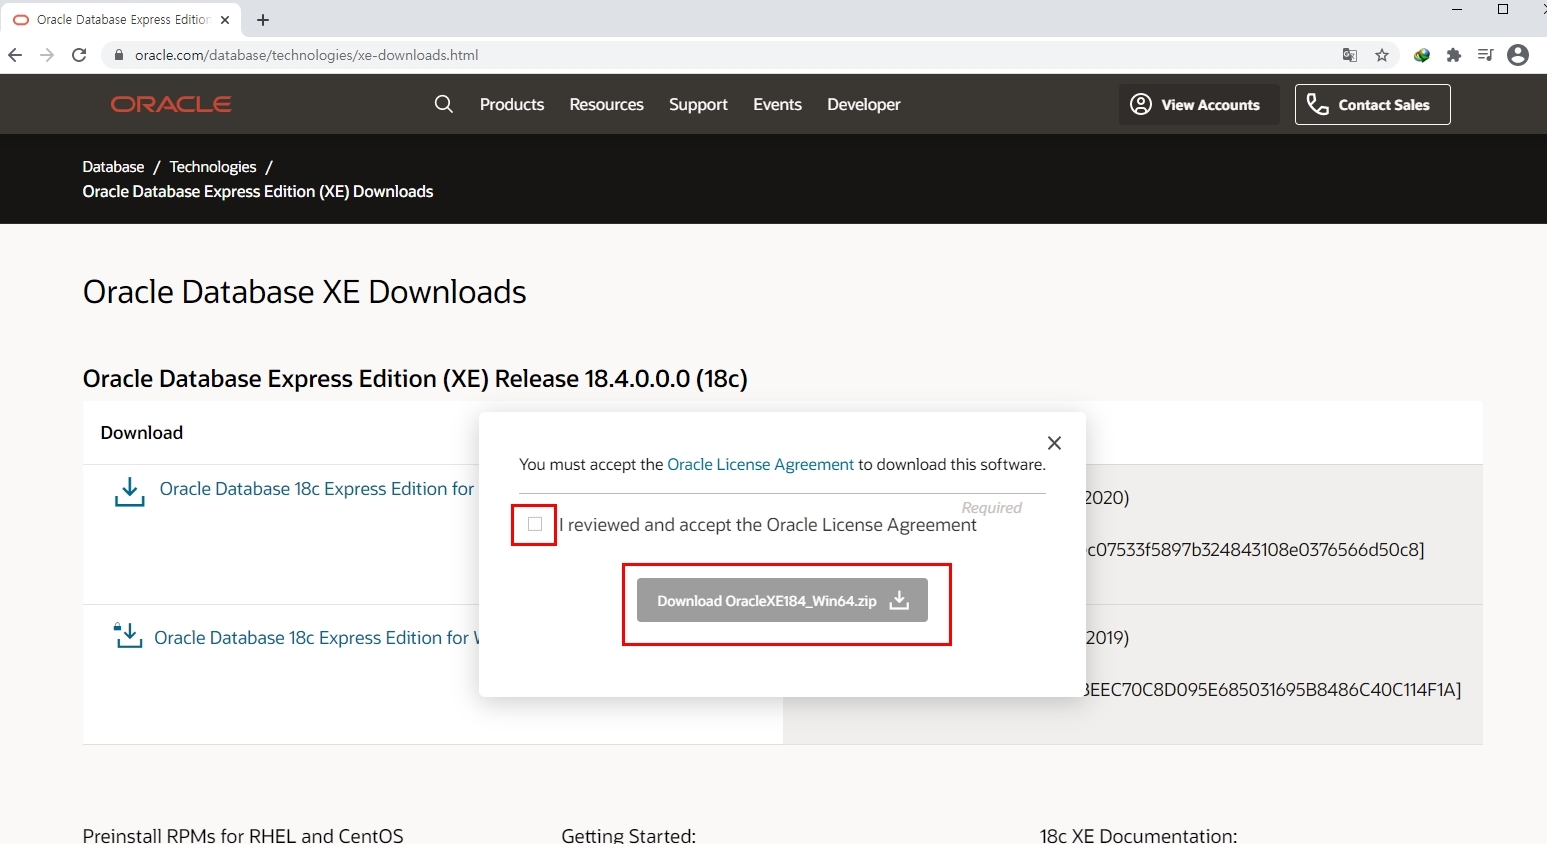This screenshot has height=844, width=1547.
Task: Open the Chrome profile avatar icon
Action: click(x=1518, y=55)
